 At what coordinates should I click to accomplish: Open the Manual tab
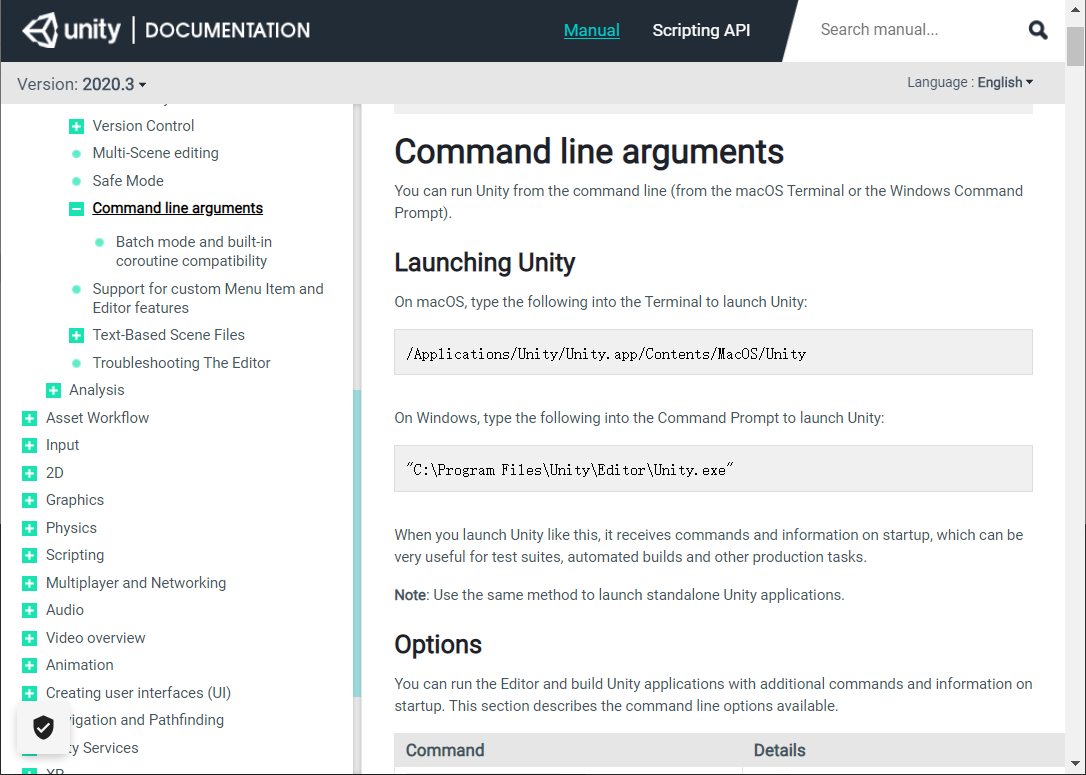(591, 30)
